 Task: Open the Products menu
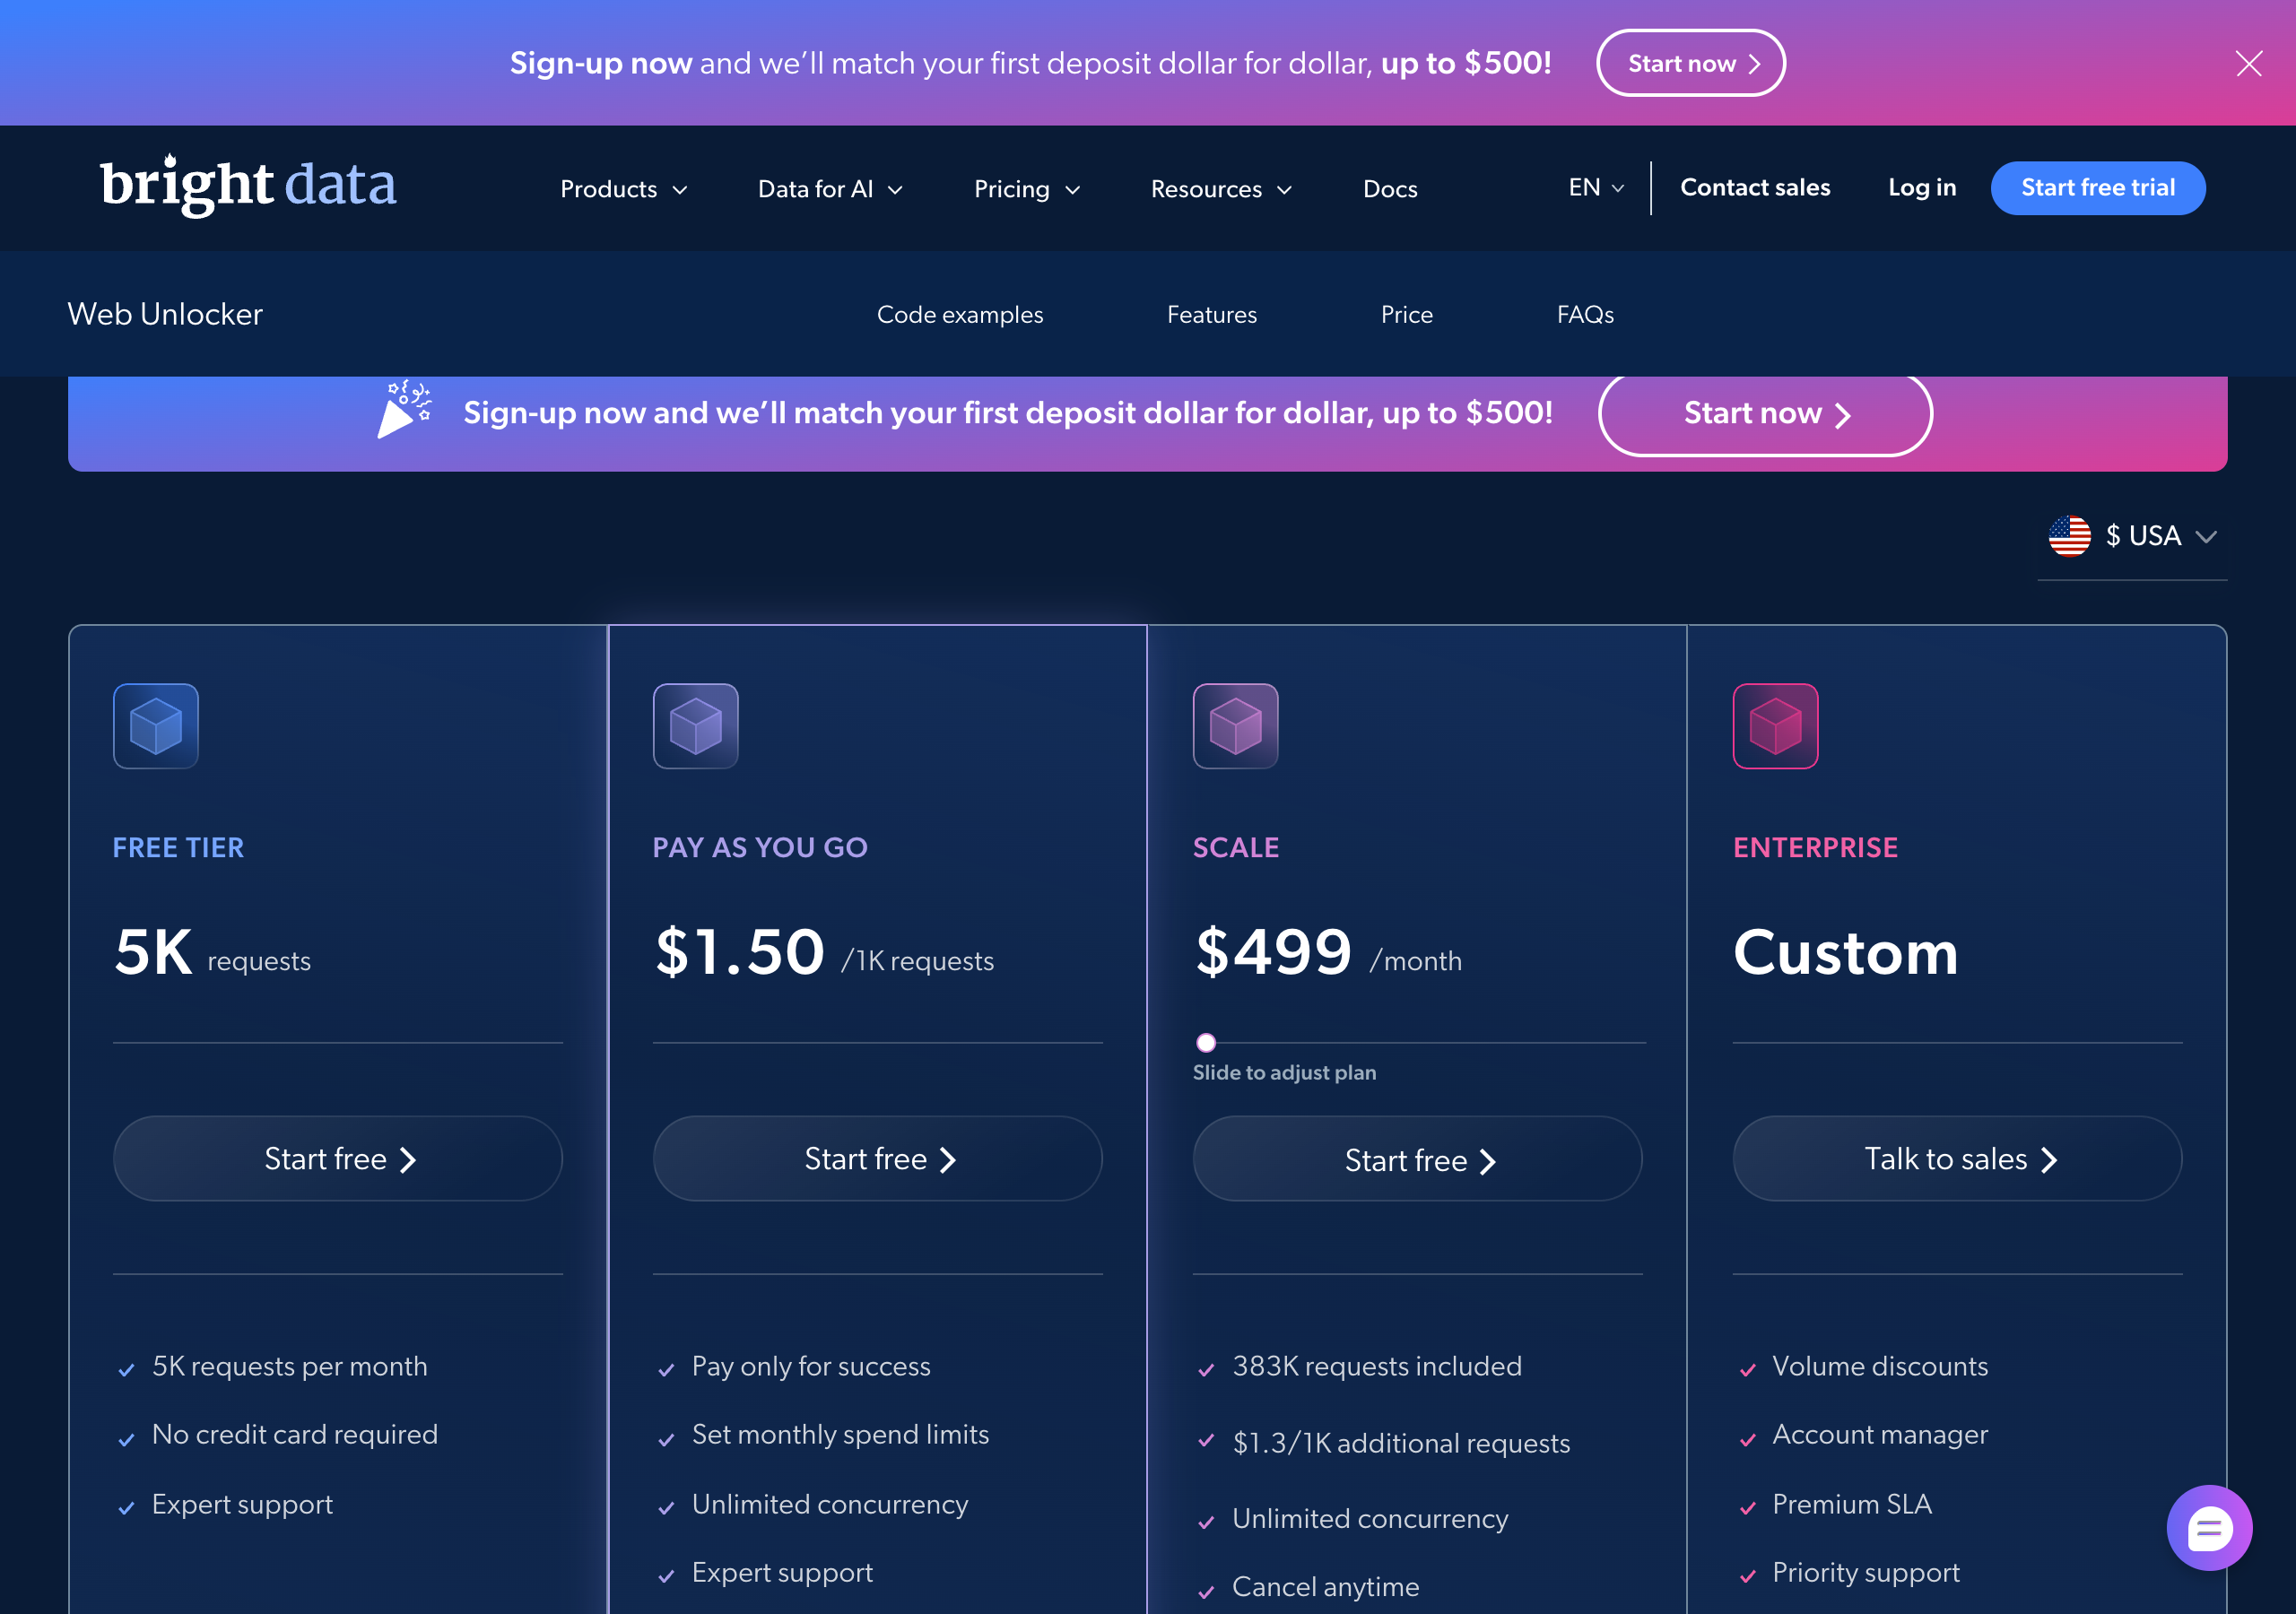click(x=624, y=189)
